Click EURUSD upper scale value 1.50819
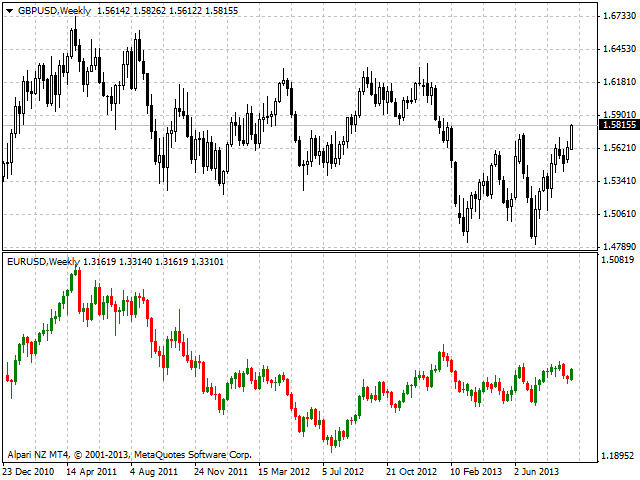 618,260
